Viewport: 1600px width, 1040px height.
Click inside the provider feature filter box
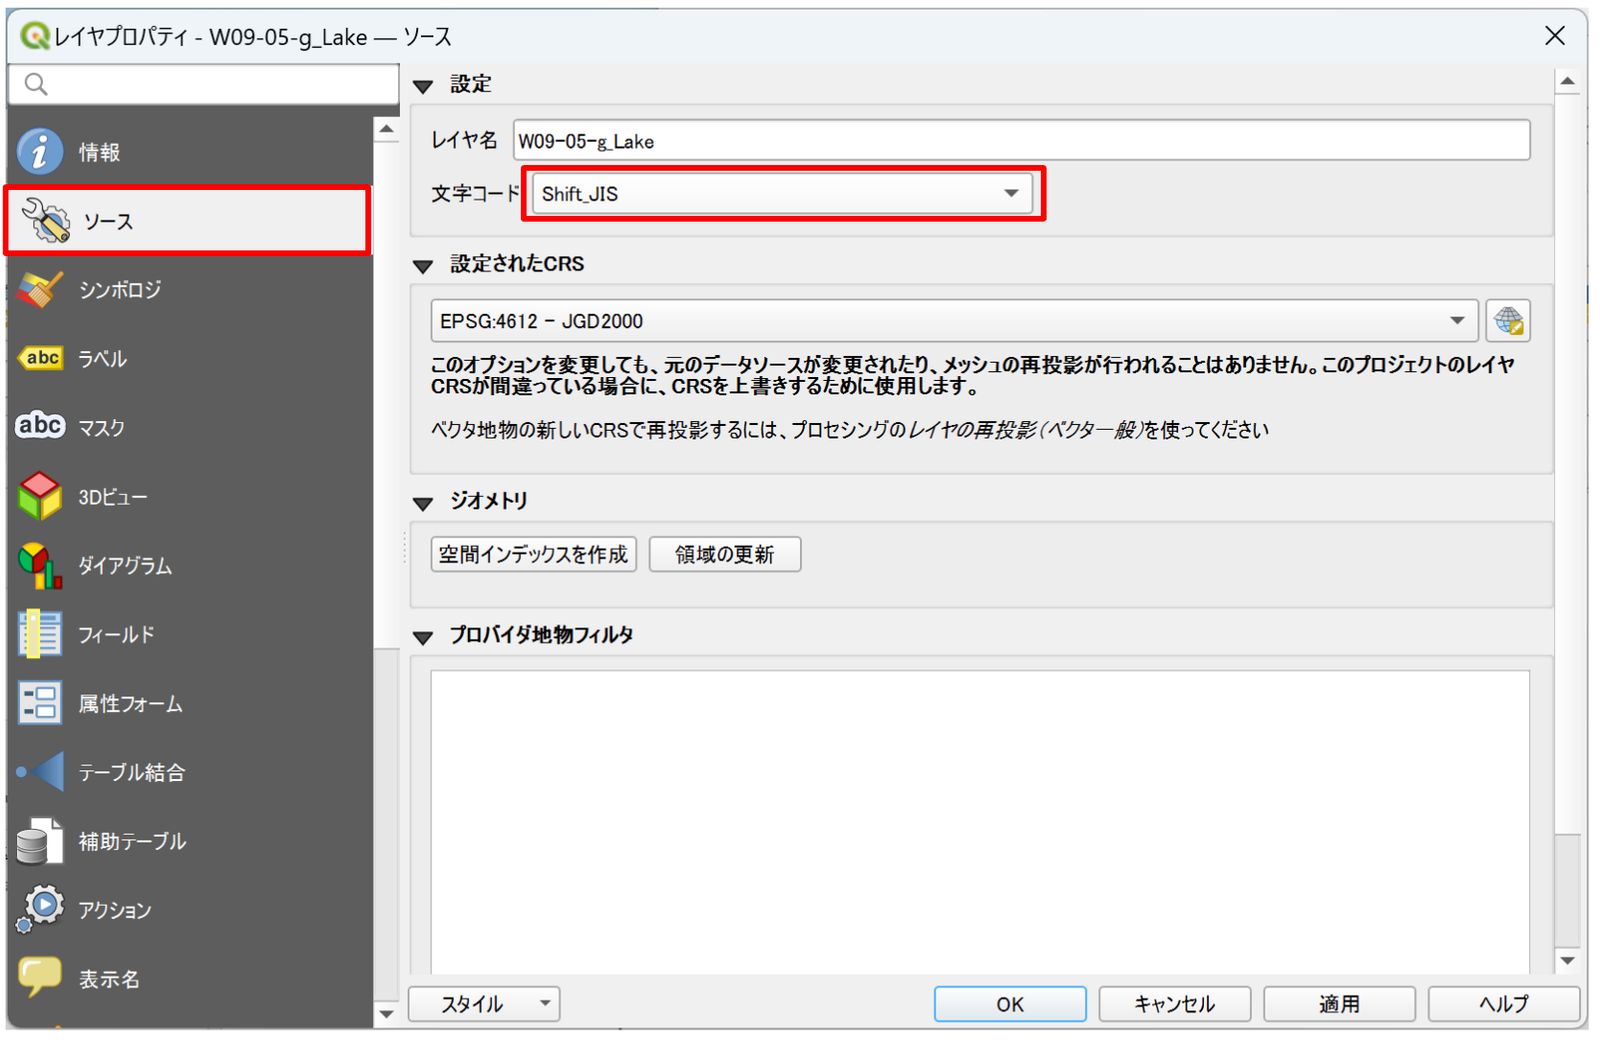click(980, 822)
